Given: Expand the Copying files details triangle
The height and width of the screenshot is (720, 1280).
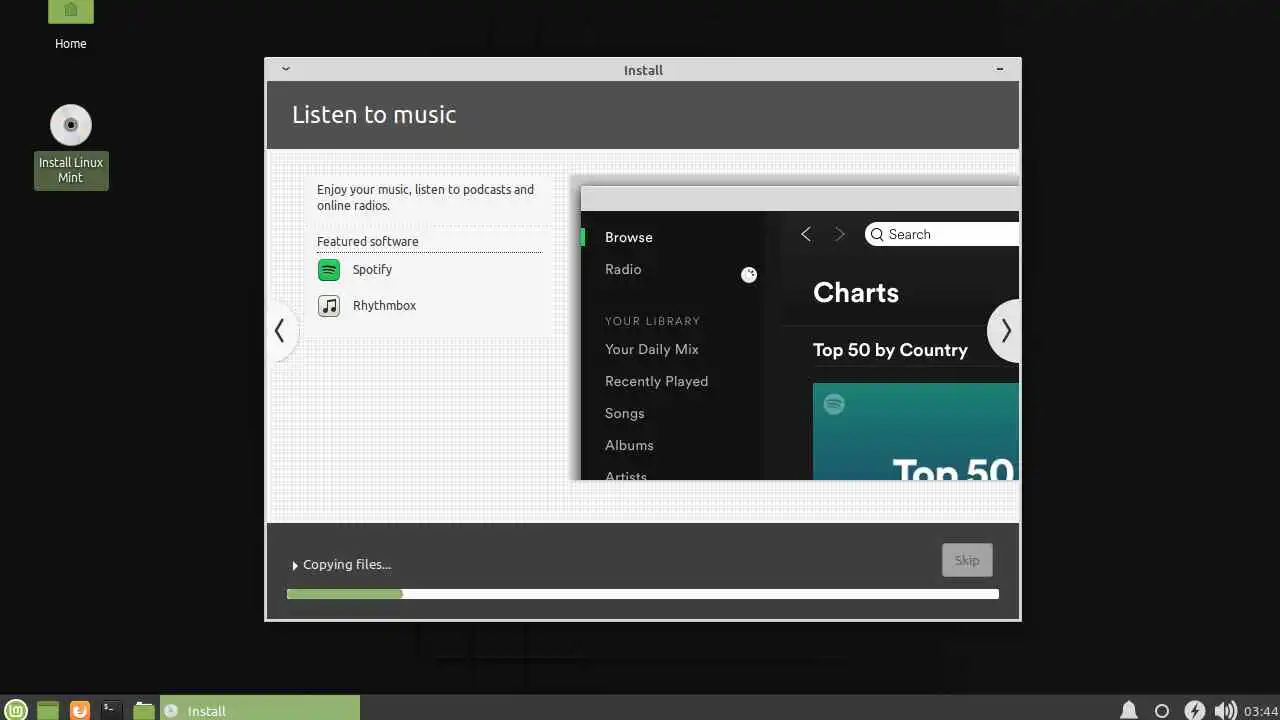Looking at the screenshot, I should 295,566.
